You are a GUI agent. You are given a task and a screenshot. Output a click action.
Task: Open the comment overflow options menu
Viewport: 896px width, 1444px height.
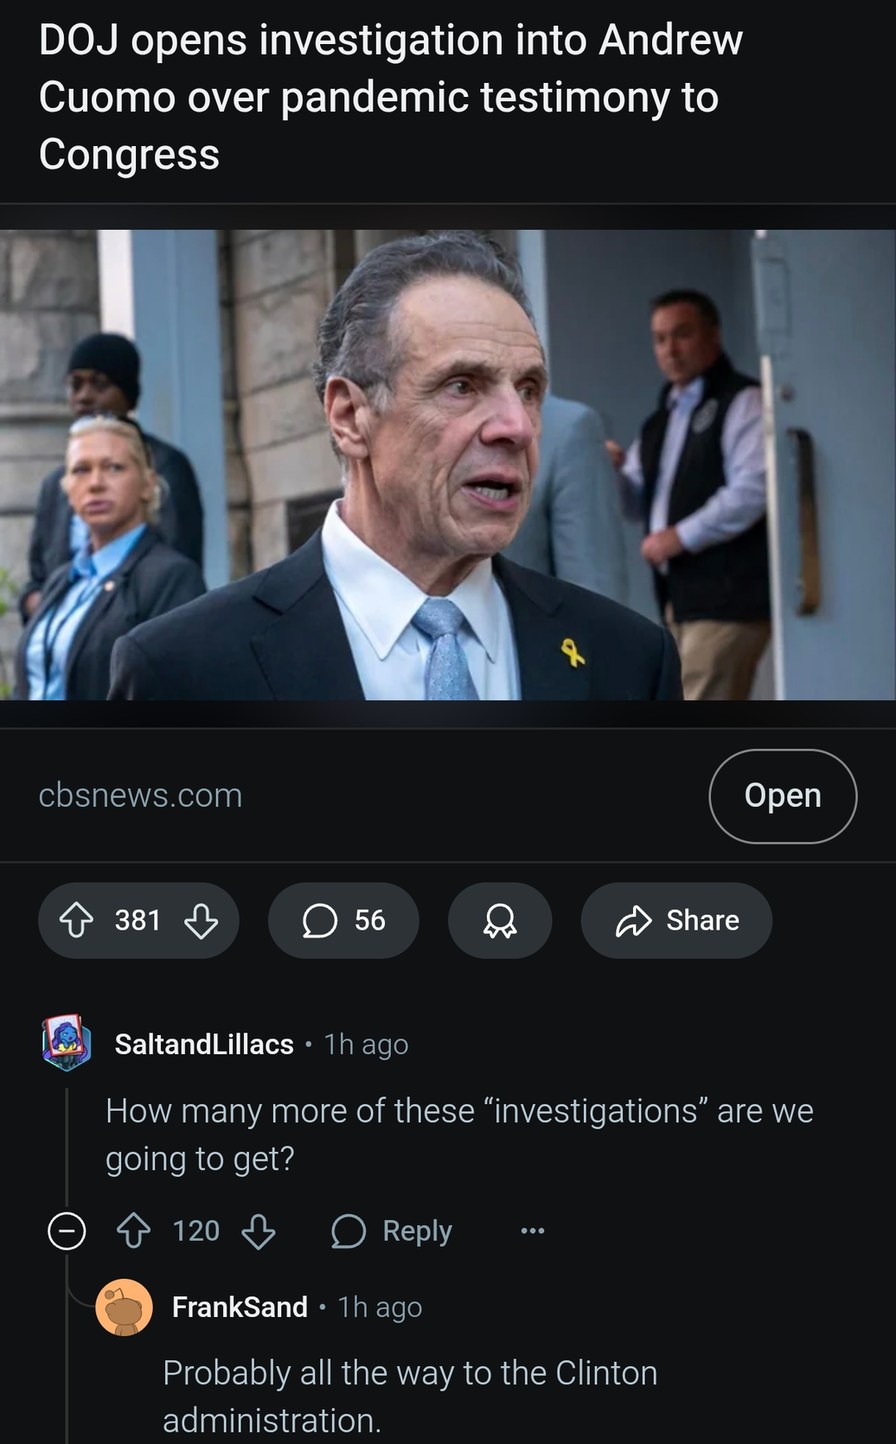coord(532,1230)
